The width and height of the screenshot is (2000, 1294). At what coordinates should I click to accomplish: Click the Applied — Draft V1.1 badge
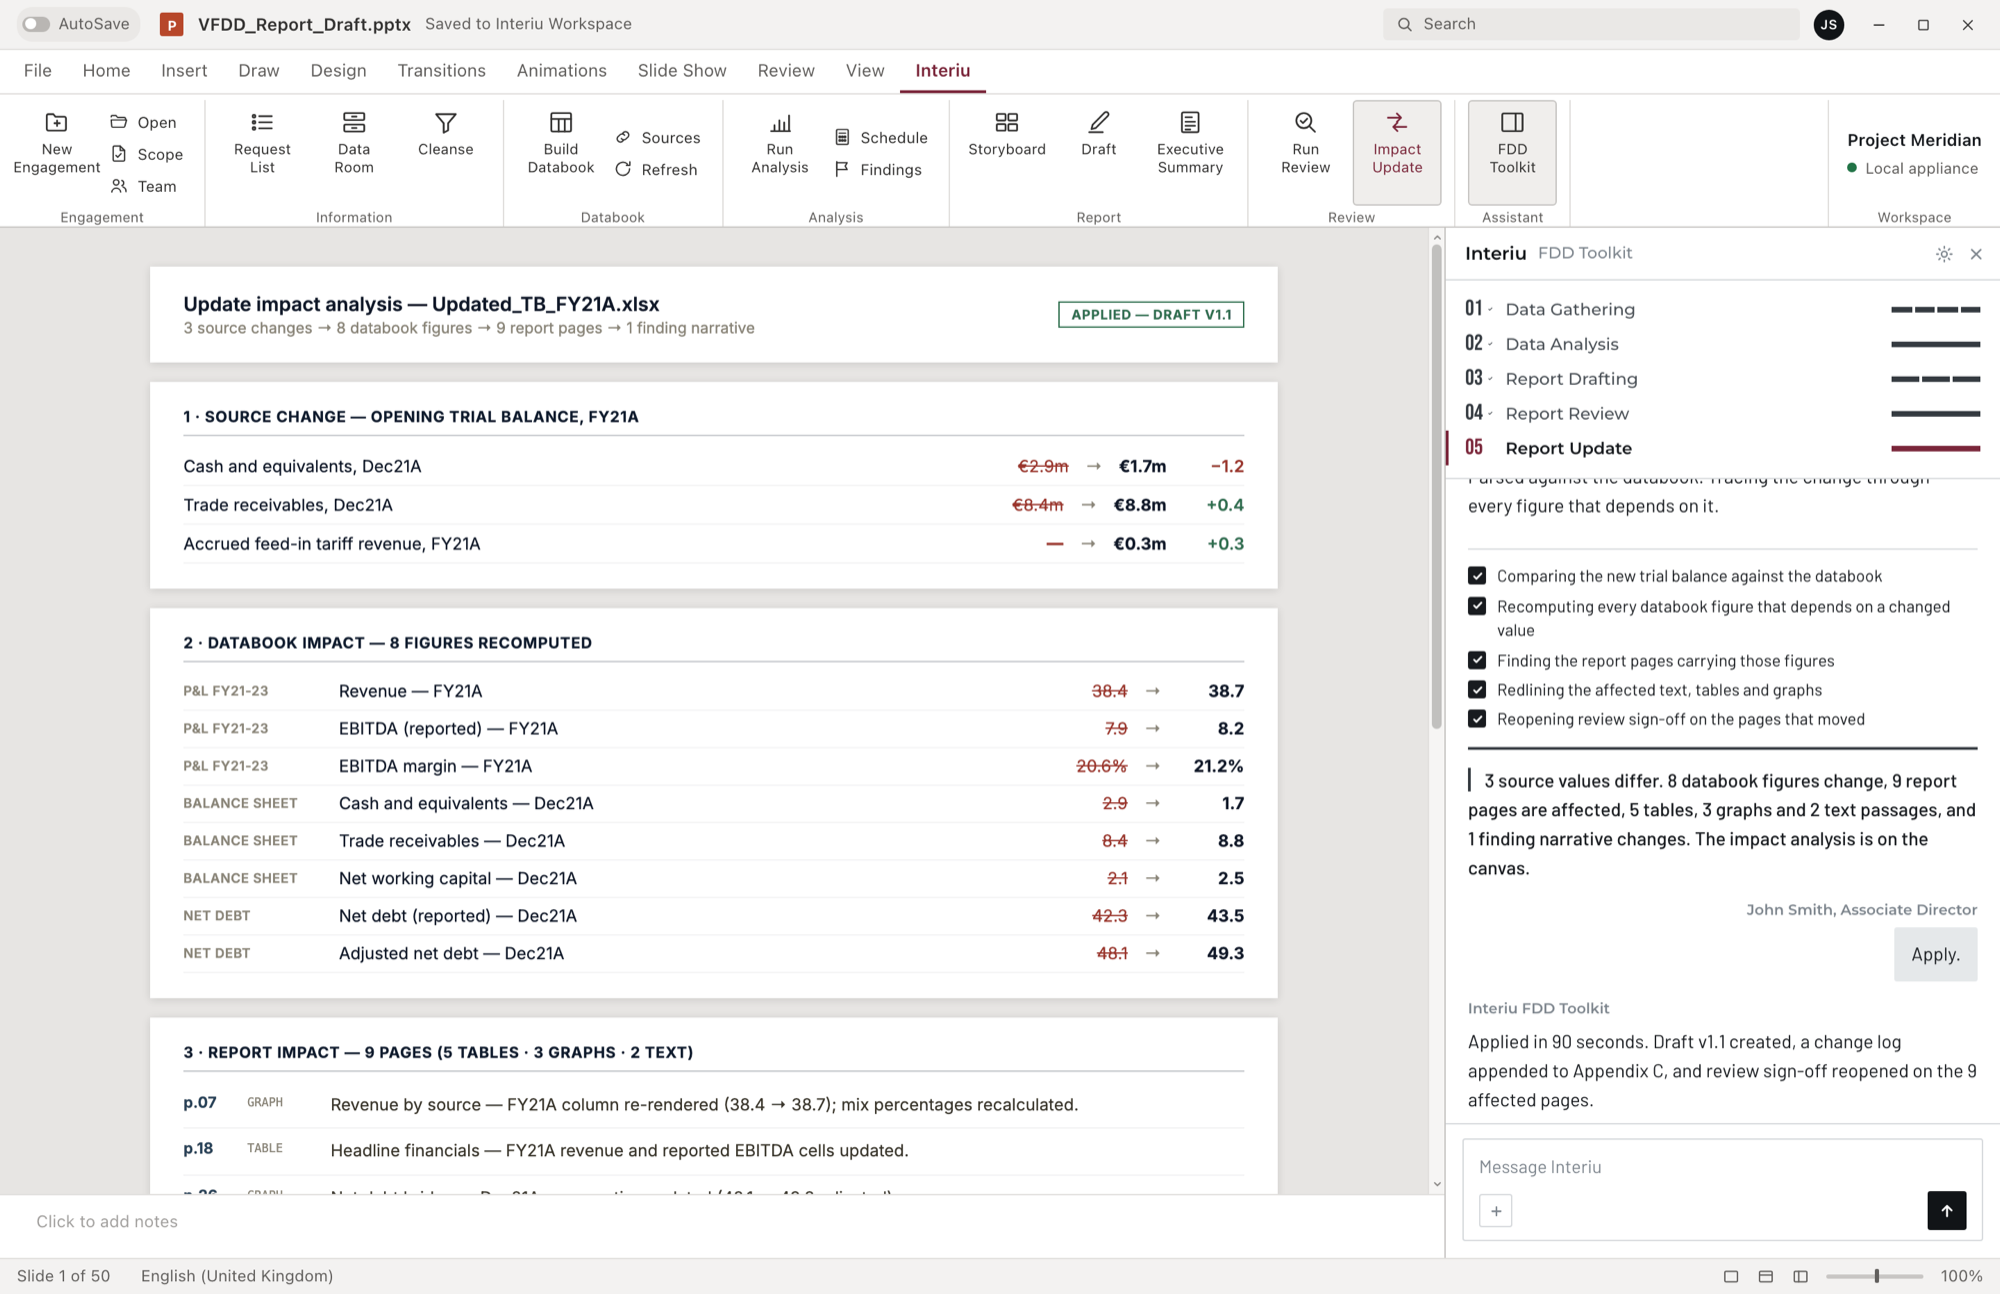click(1151, 314)
